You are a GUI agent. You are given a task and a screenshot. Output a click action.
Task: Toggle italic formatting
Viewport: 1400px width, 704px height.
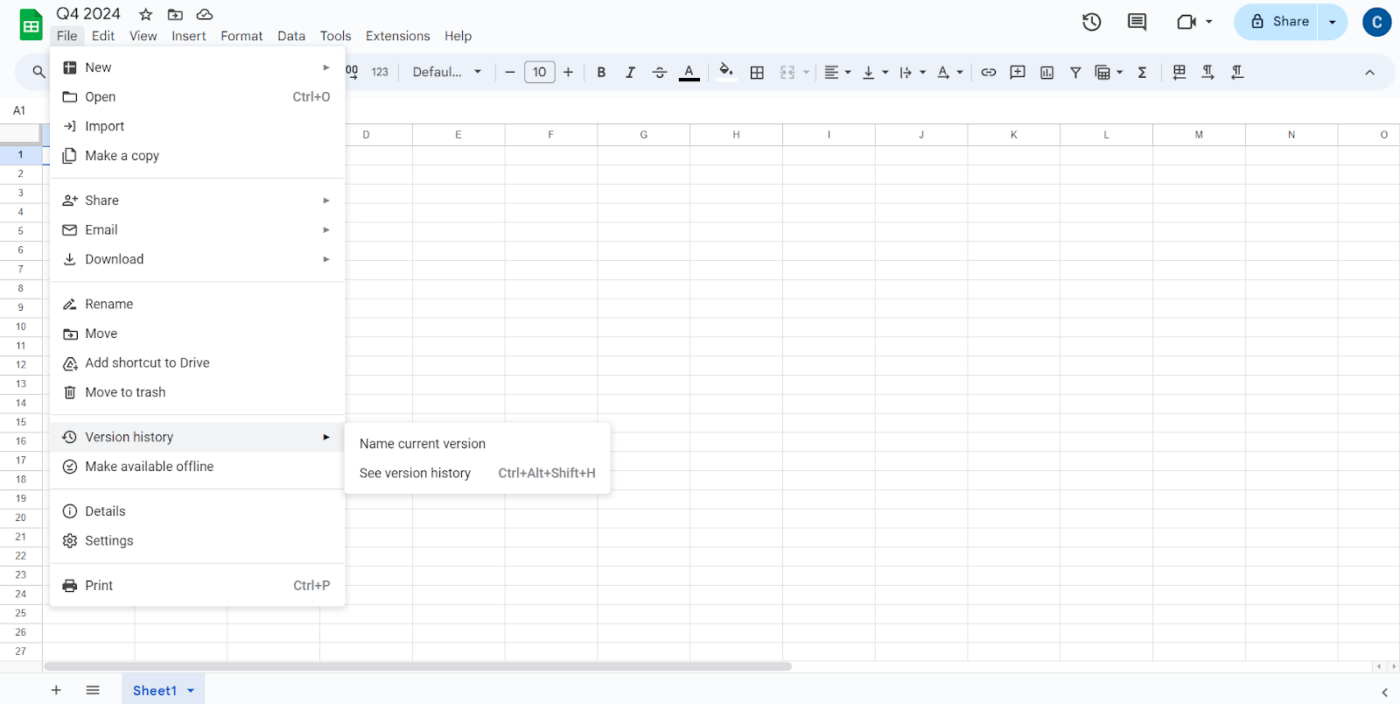pyautogui.click(x=630, y=72)
